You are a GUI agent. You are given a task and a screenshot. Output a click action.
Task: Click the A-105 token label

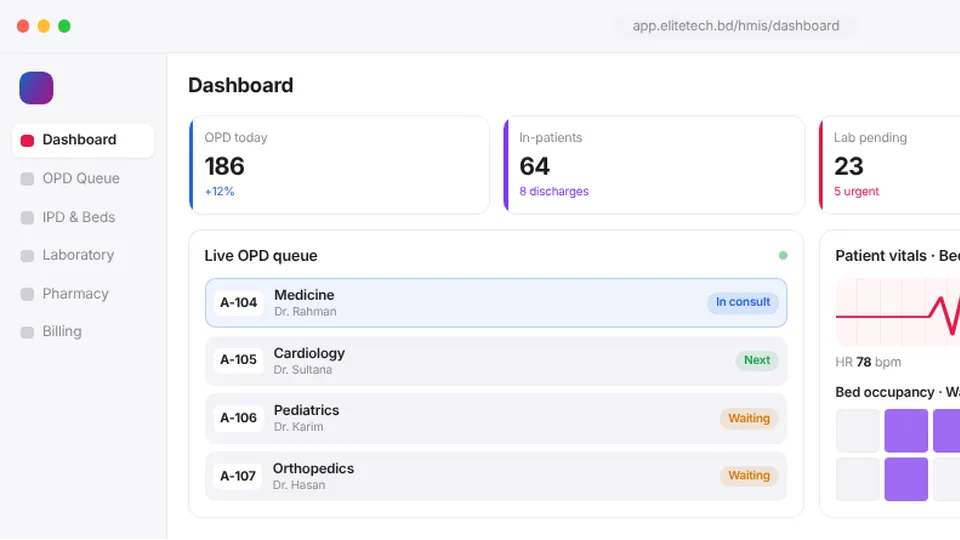point(238,360)
